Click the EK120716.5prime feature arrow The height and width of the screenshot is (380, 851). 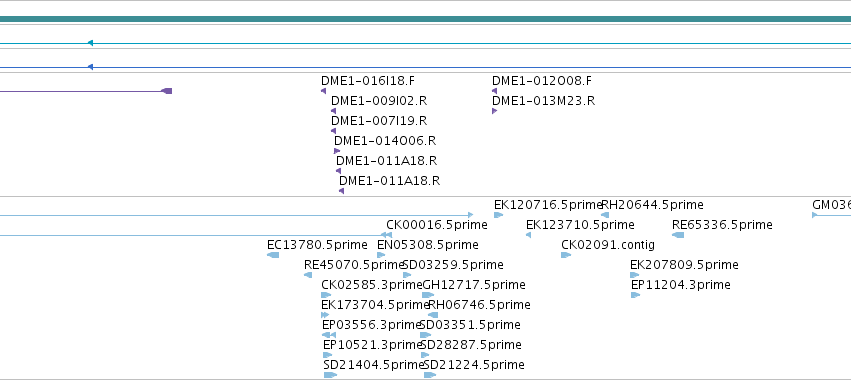click(x=498, y=215)
